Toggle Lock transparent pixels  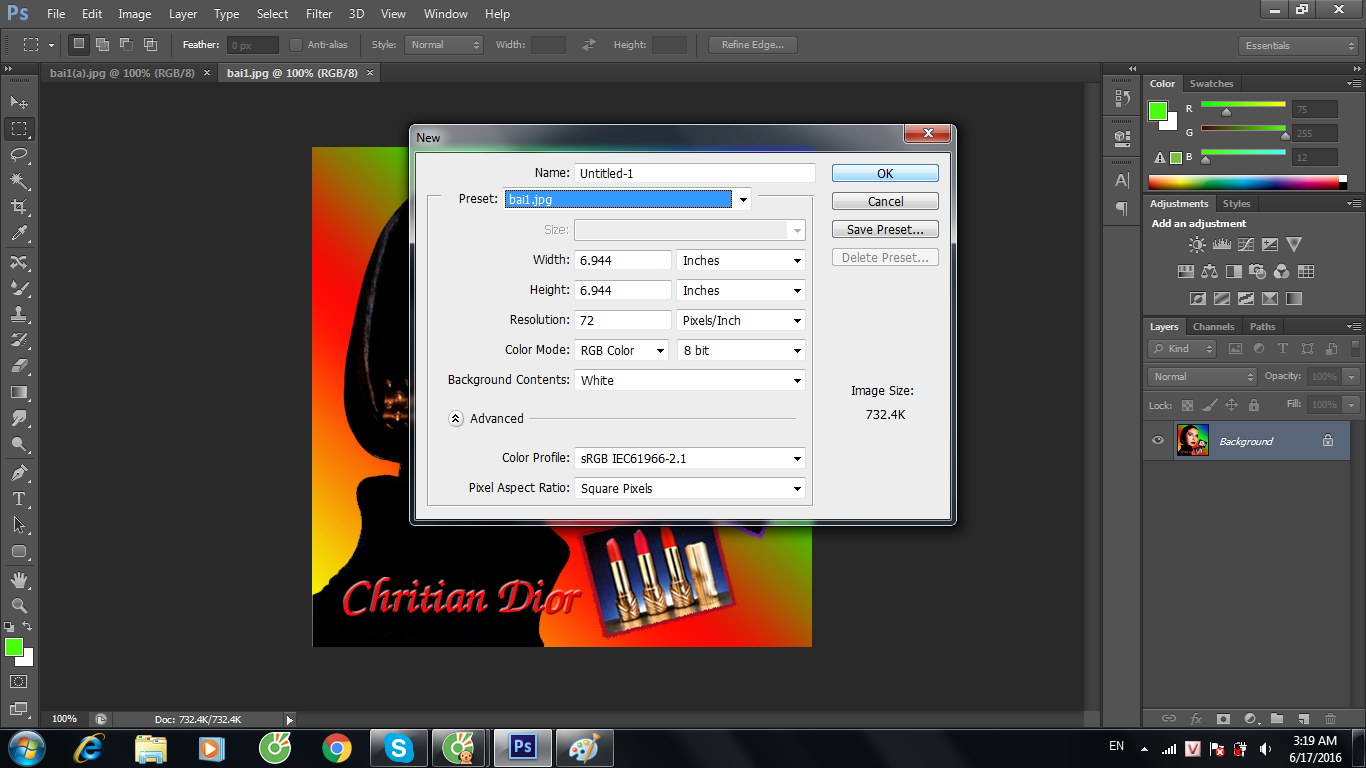(1187, 405)
